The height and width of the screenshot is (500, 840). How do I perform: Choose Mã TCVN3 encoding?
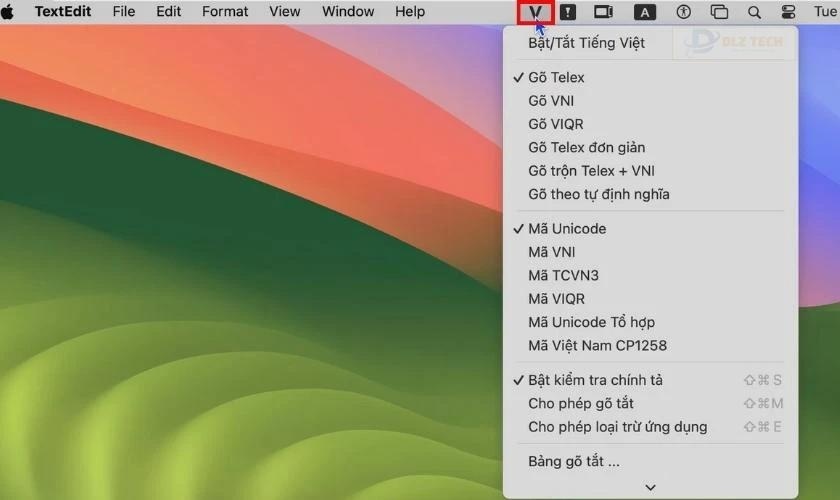[563, 275]
